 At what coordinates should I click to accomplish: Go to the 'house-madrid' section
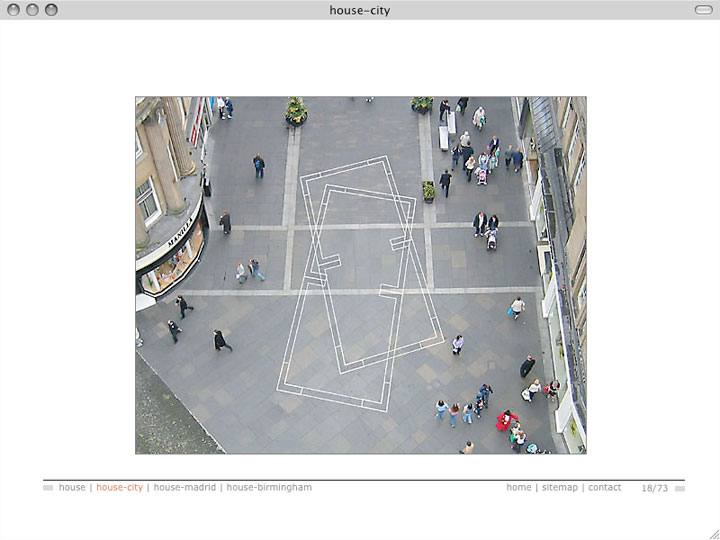coord(185,488)
